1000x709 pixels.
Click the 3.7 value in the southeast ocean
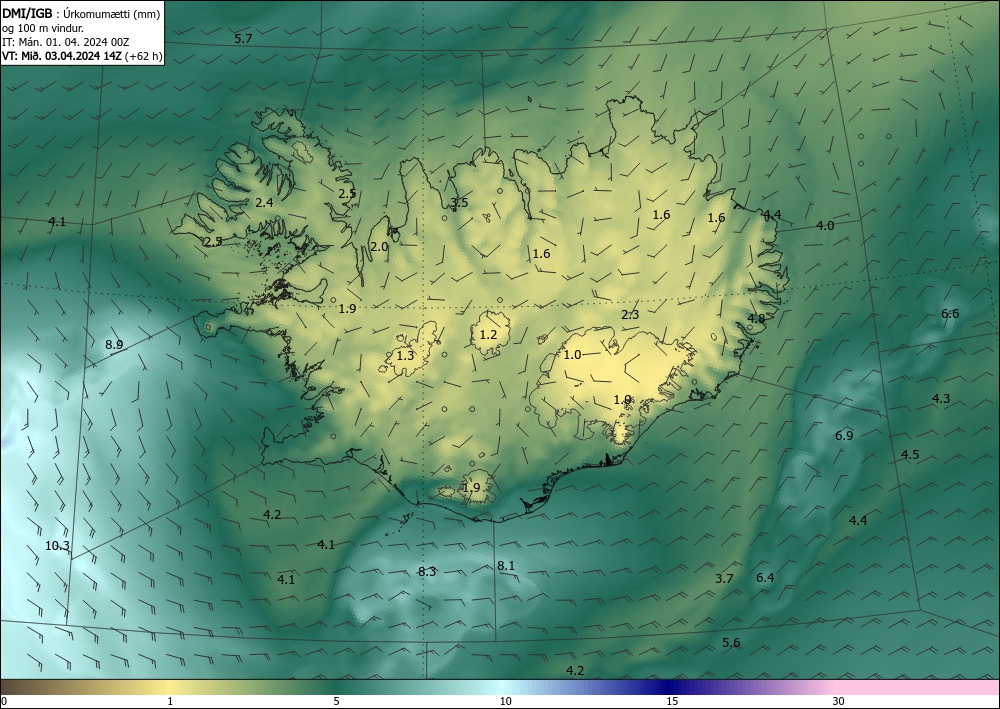coord(724,579)
